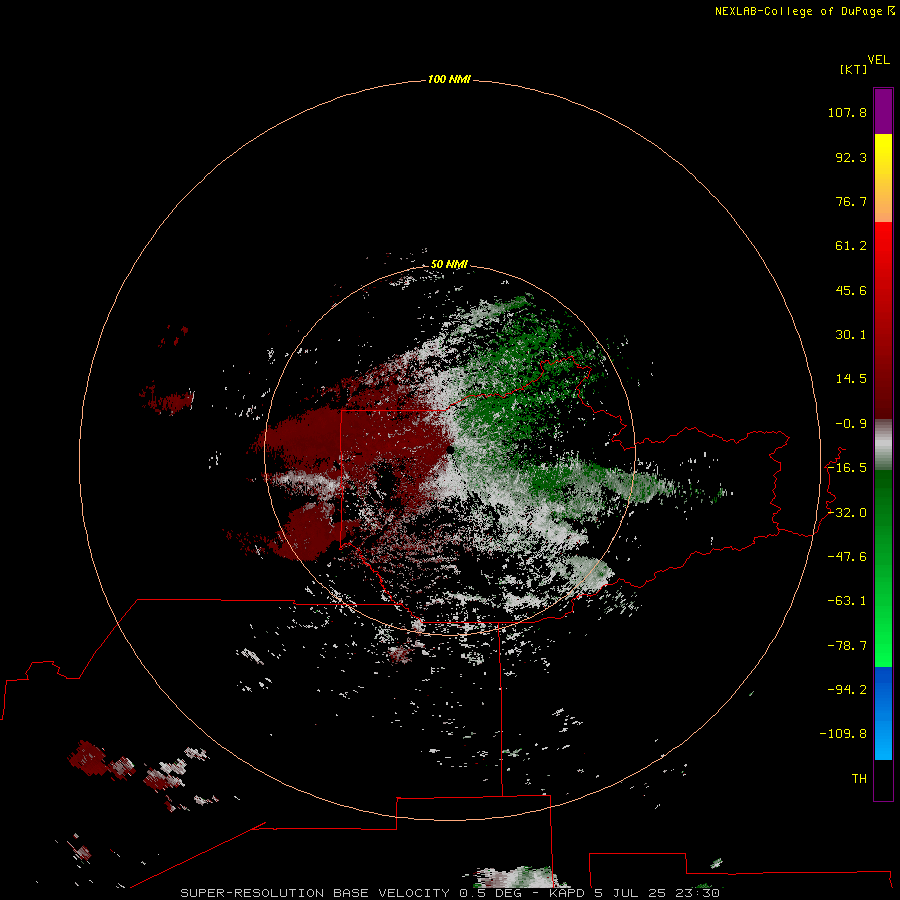Click the 92.3 legend value
The width and height of the screenshot is (900, 900).
tap(851, 157)
